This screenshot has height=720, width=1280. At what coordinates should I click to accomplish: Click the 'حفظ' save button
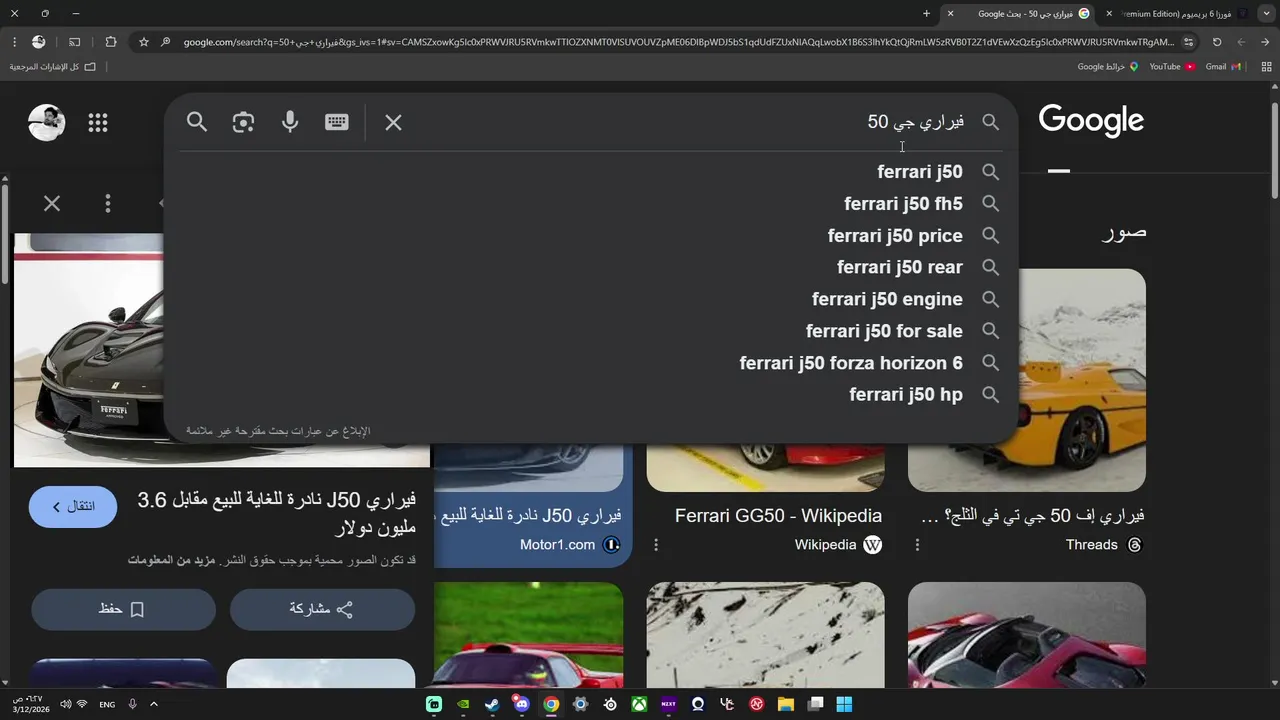tap(123, 609)
